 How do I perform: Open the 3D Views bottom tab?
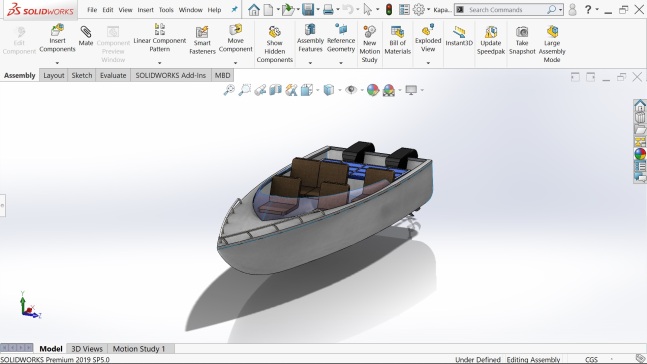pyautogui.click(x=87, y=349)
